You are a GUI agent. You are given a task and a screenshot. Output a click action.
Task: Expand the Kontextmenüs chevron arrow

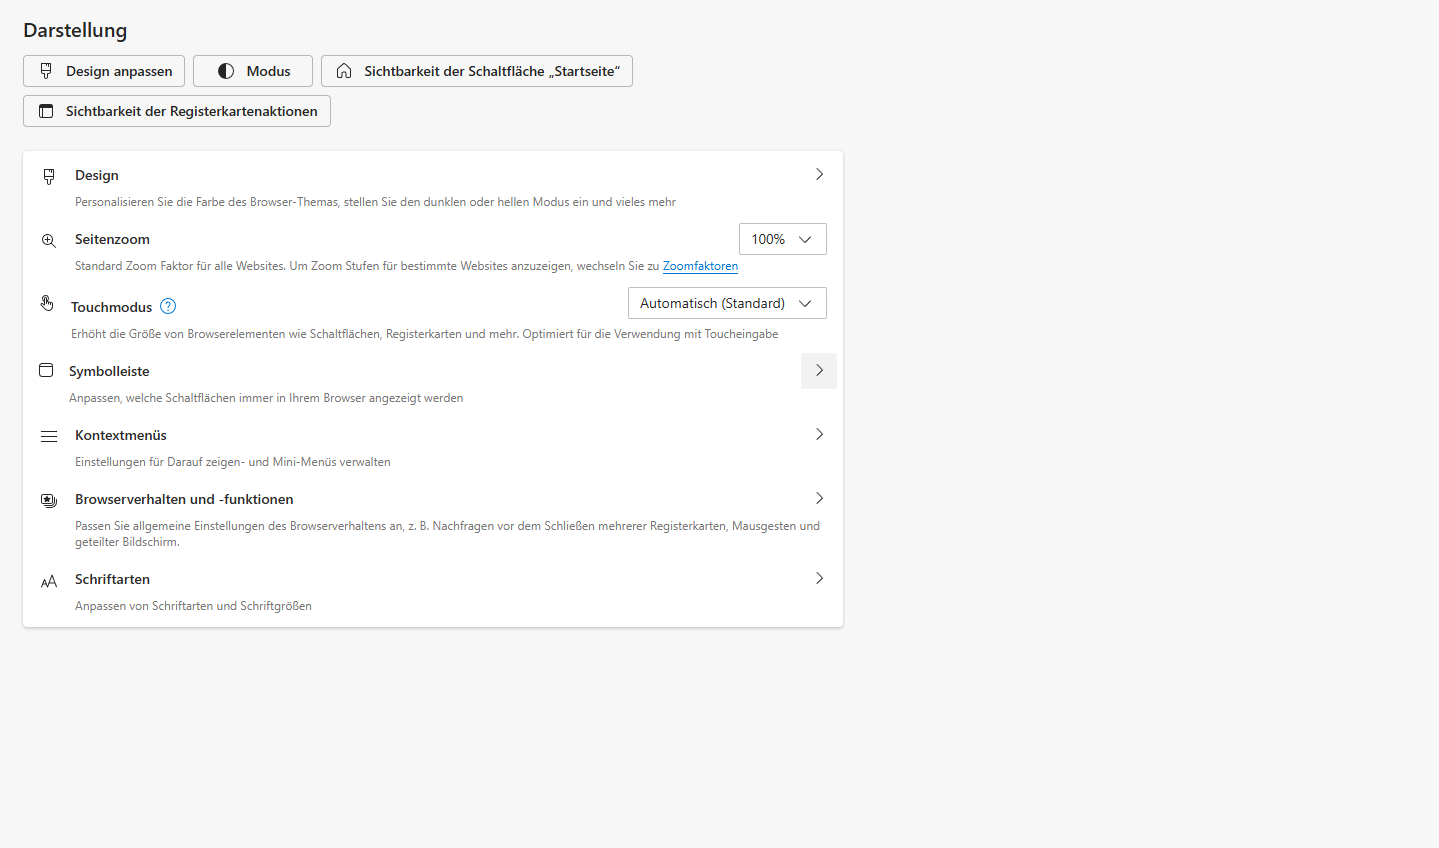point(819,434)
